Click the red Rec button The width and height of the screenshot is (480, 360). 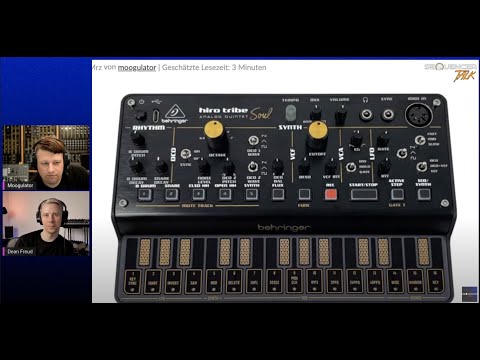[x=331, y=194]
